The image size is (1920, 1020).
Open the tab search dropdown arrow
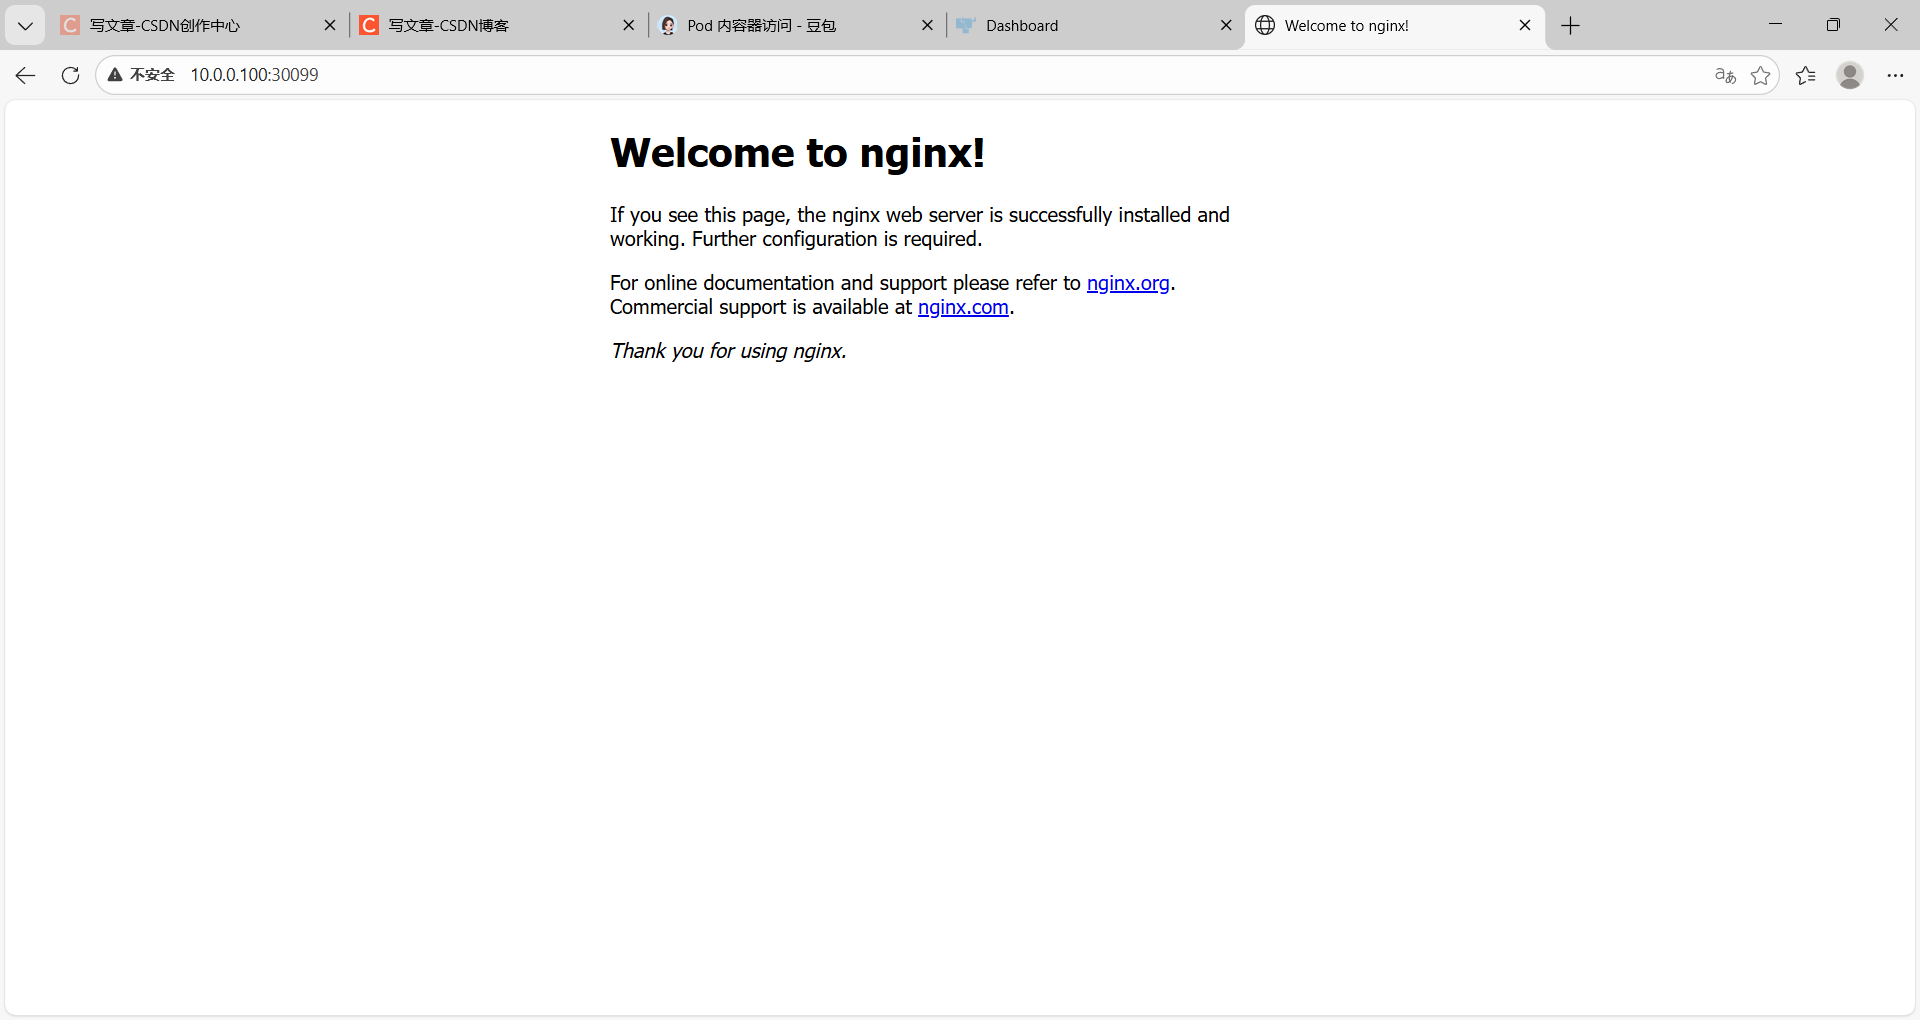tap(25, 26)
